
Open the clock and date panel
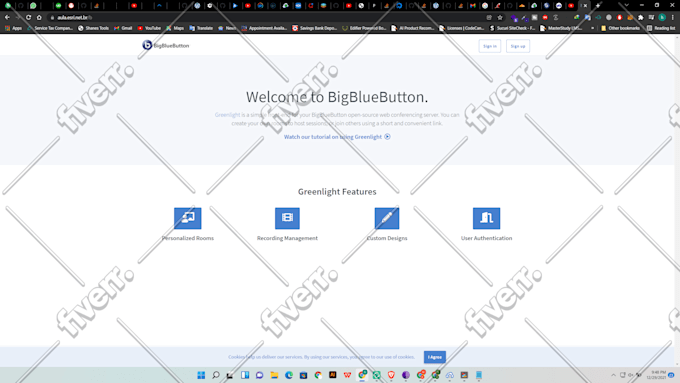(656, 375)
